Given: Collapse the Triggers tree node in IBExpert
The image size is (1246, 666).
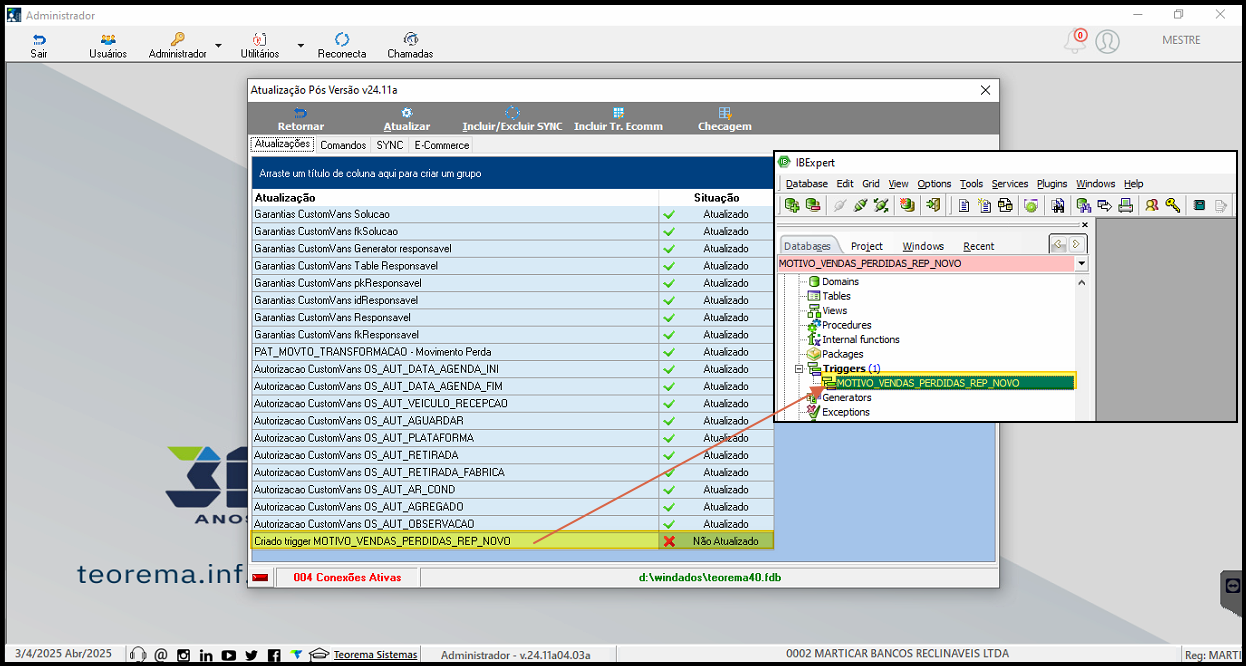Looking at the screenshot, I should pyautogui.click(x=799, y=369).
